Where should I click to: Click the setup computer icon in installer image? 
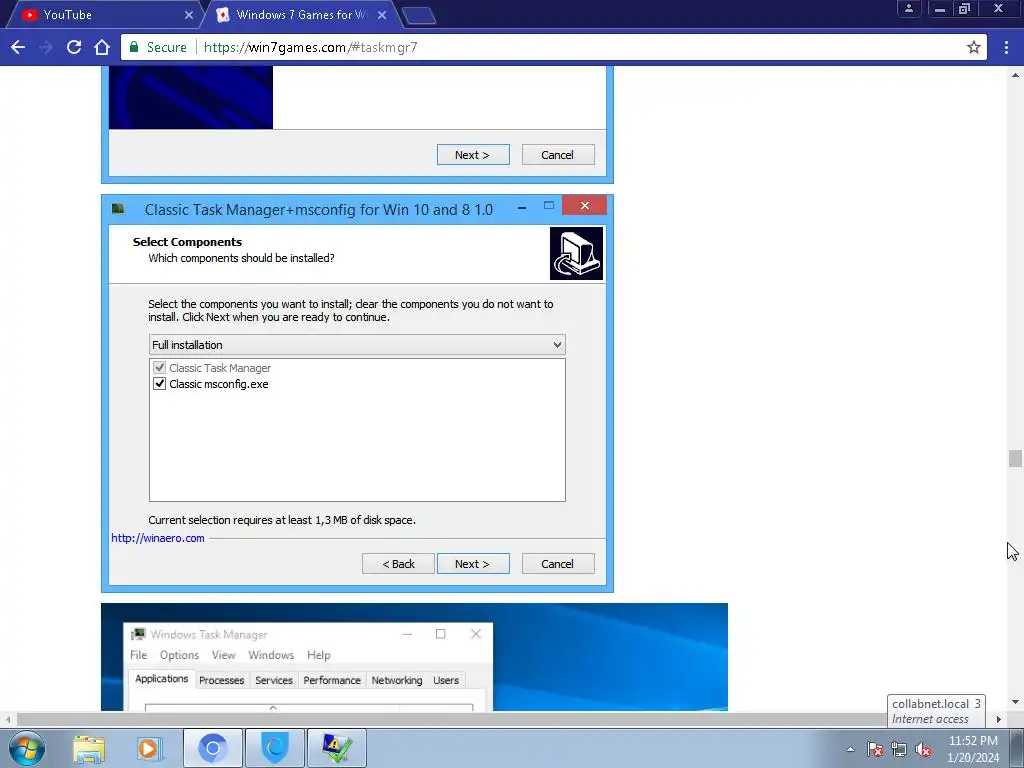coord(576,253)
